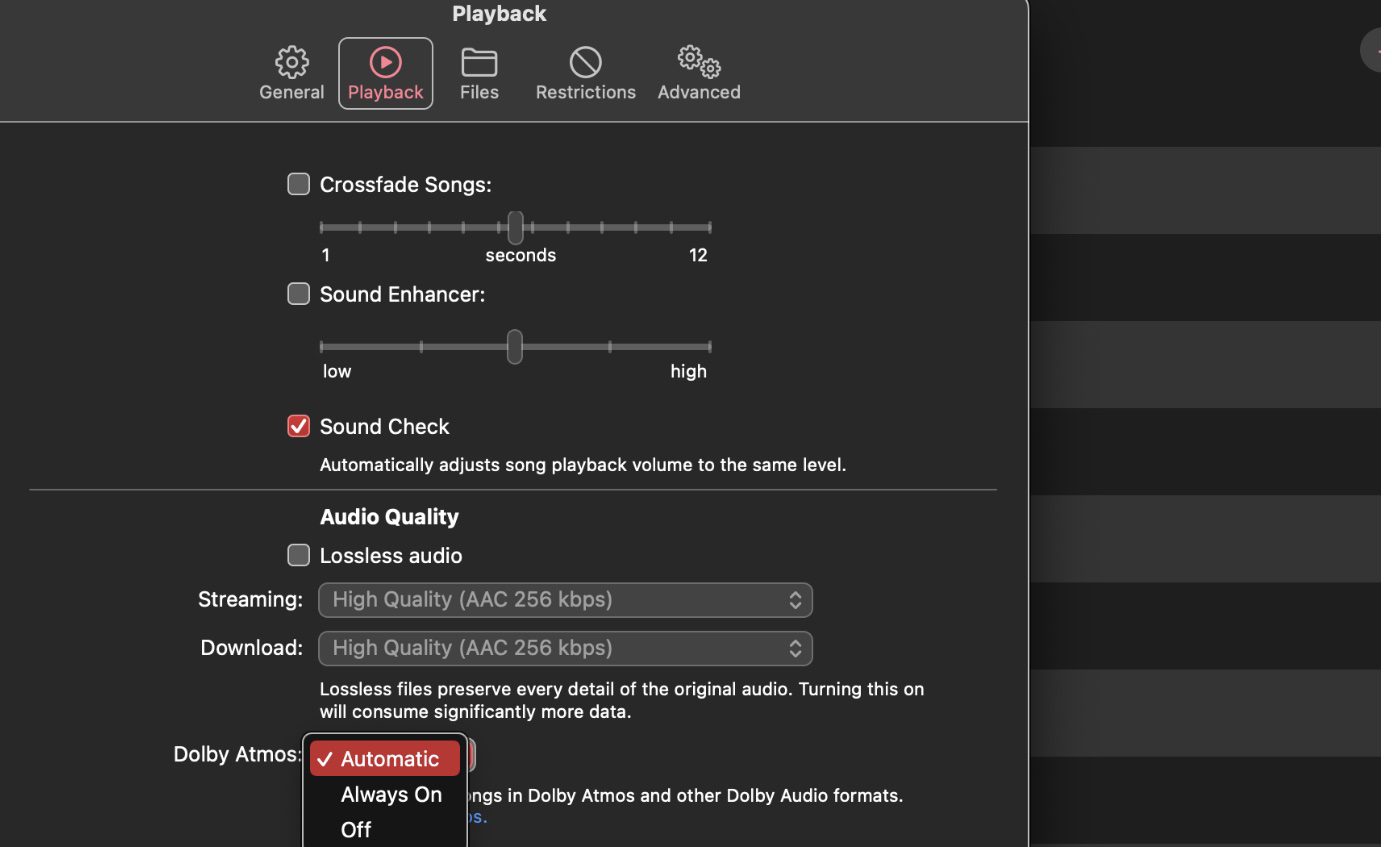The image size is (1400, 847).
Task: Click the 'Automatically adjusts song playback volume' description
Action: pos(583,465)
